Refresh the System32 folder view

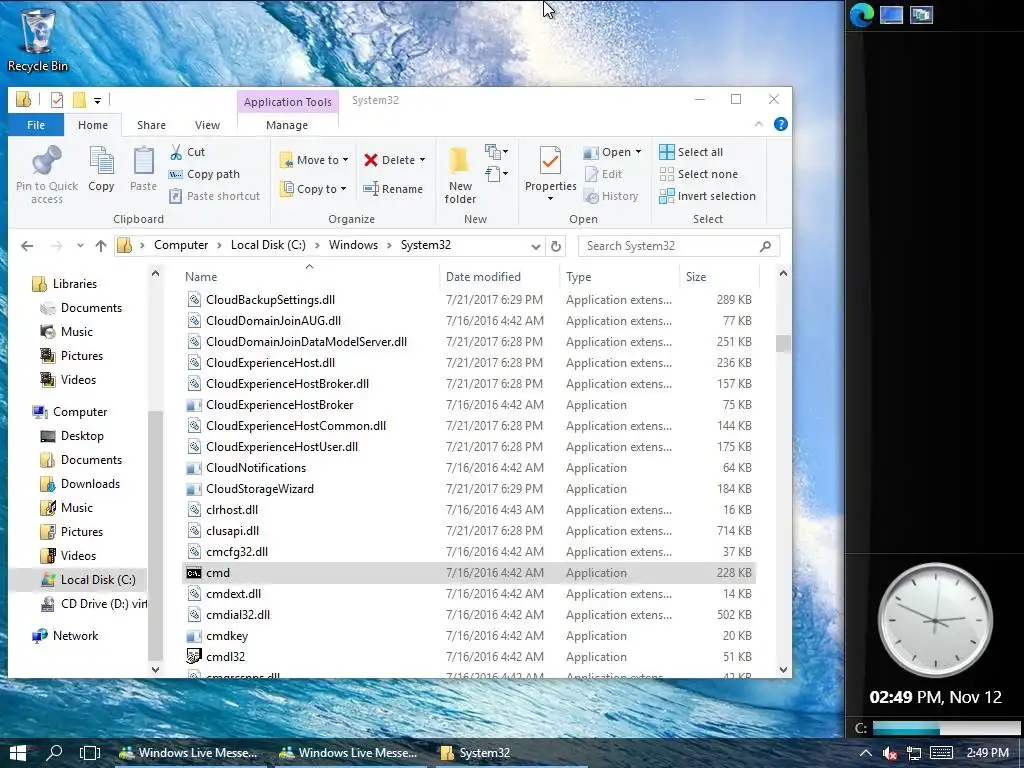coord(556,246)
